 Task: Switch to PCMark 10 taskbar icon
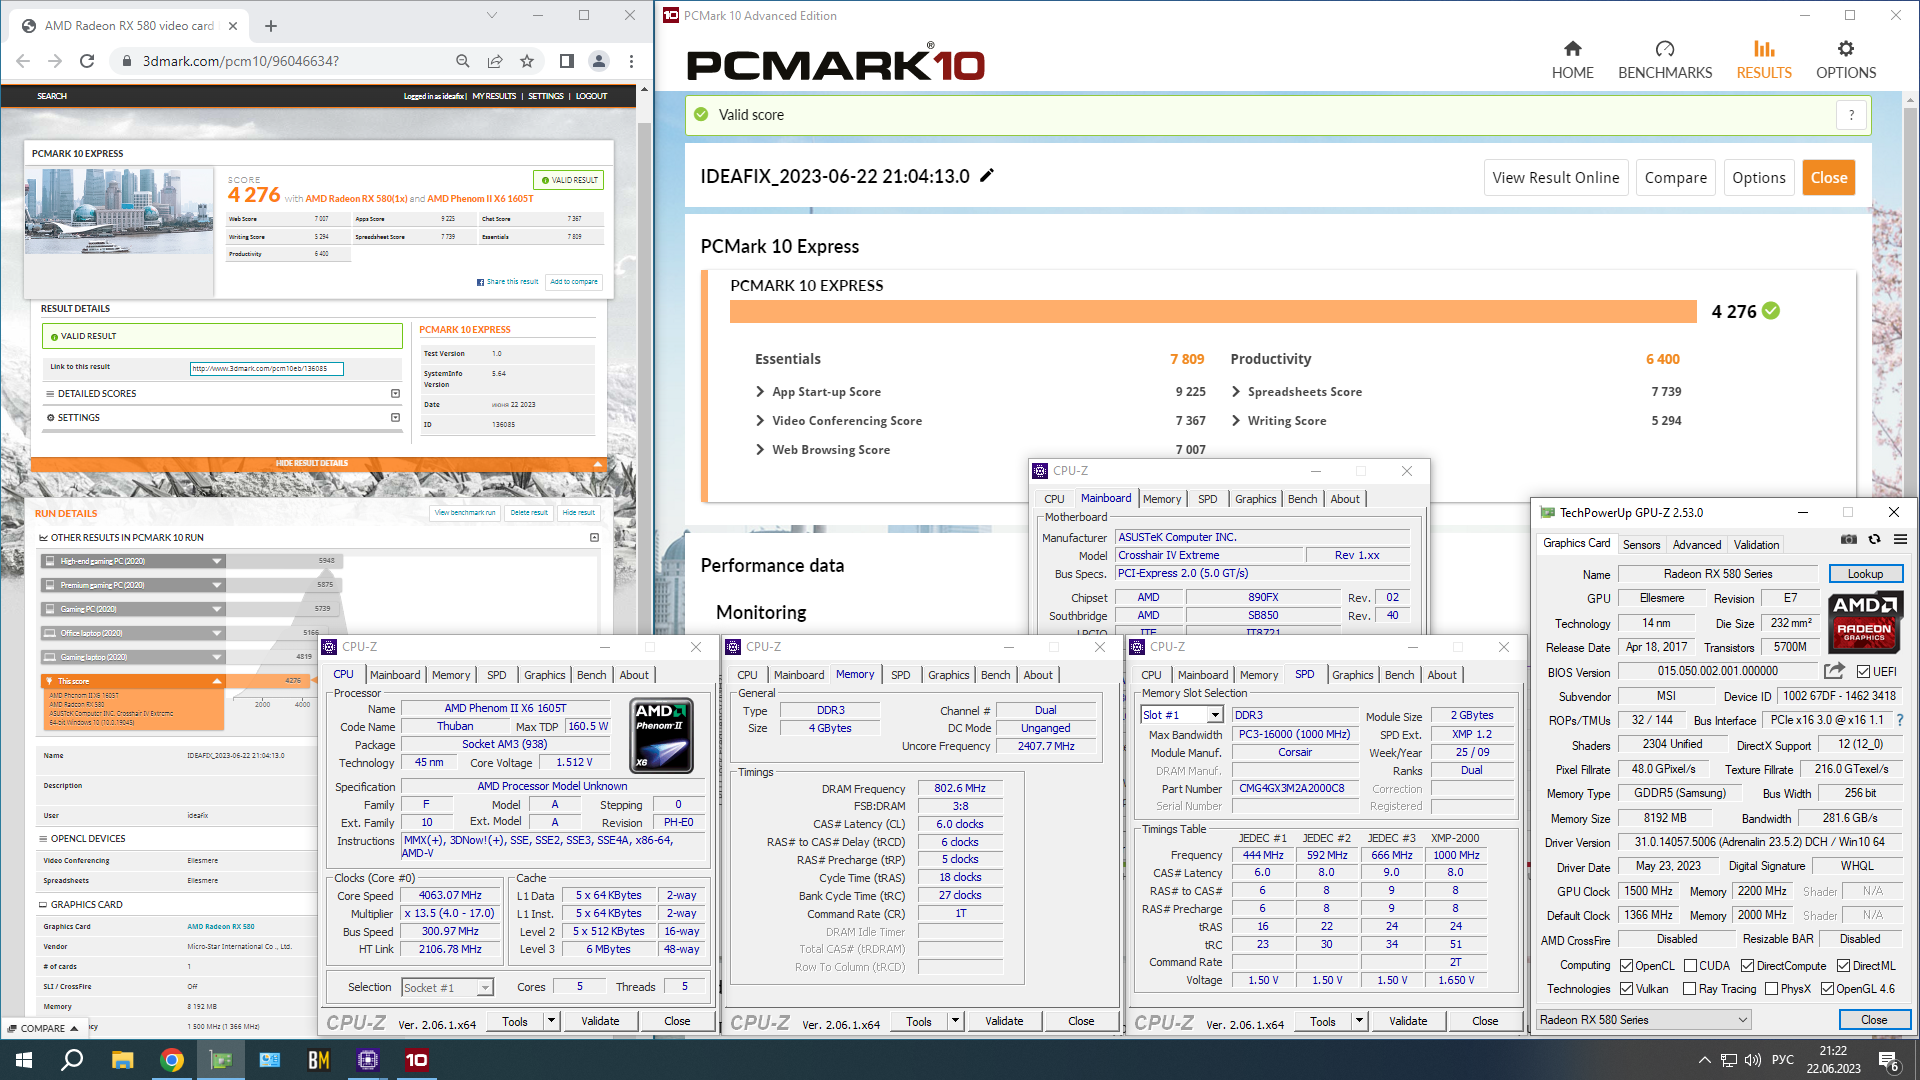tap(417, 1060)
